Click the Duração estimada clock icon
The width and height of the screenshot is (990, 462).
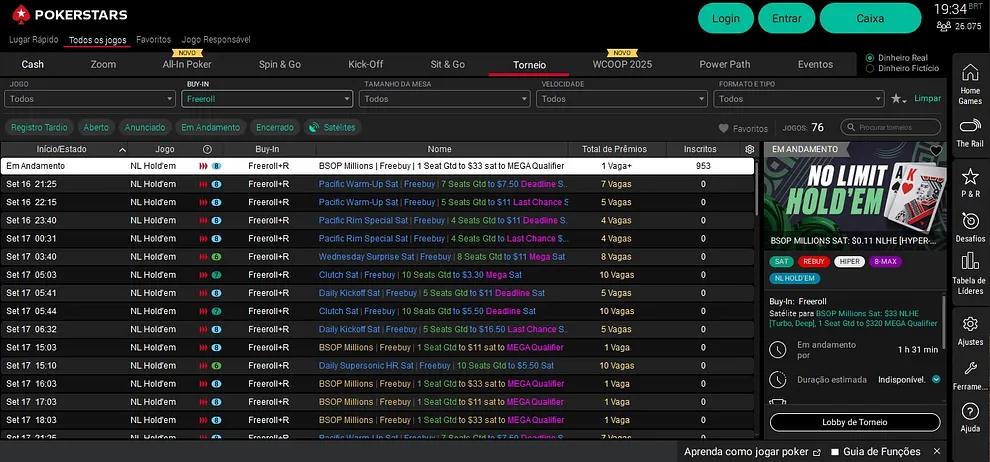tap(778, 379)
